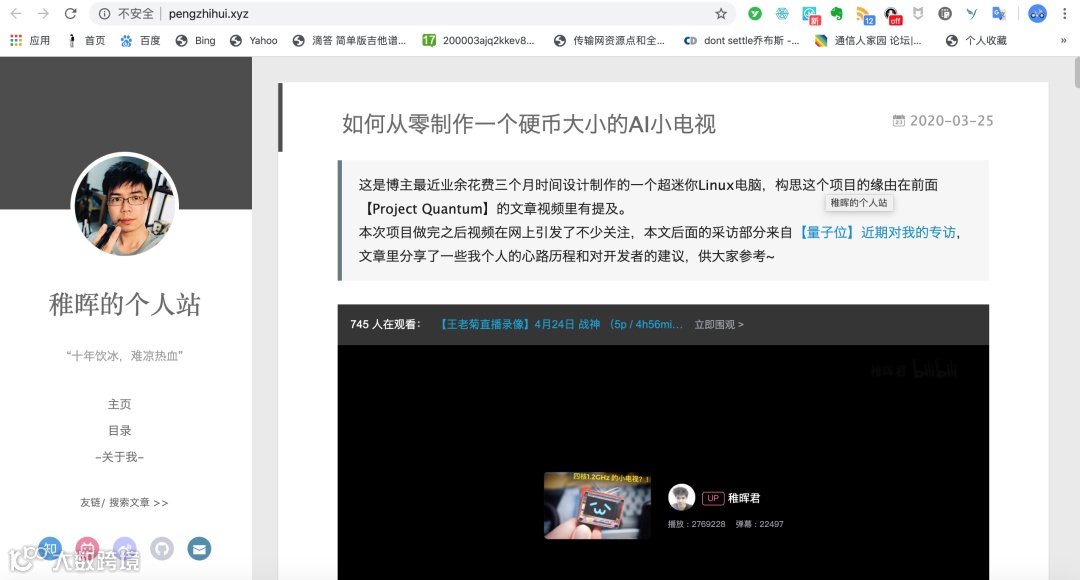Open the Chrome profile avatar

(x=1037, y=13)
